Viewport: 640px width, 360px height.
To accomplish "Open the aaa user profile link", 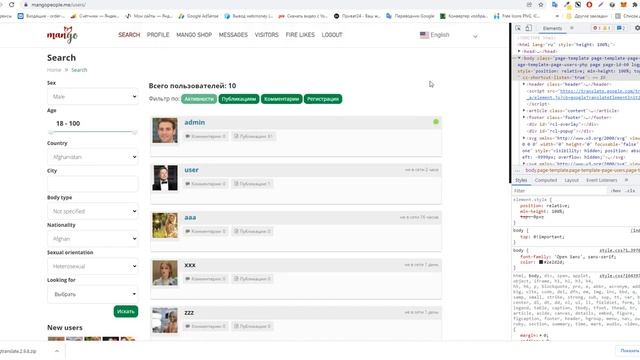I will [x=190, y=218].
